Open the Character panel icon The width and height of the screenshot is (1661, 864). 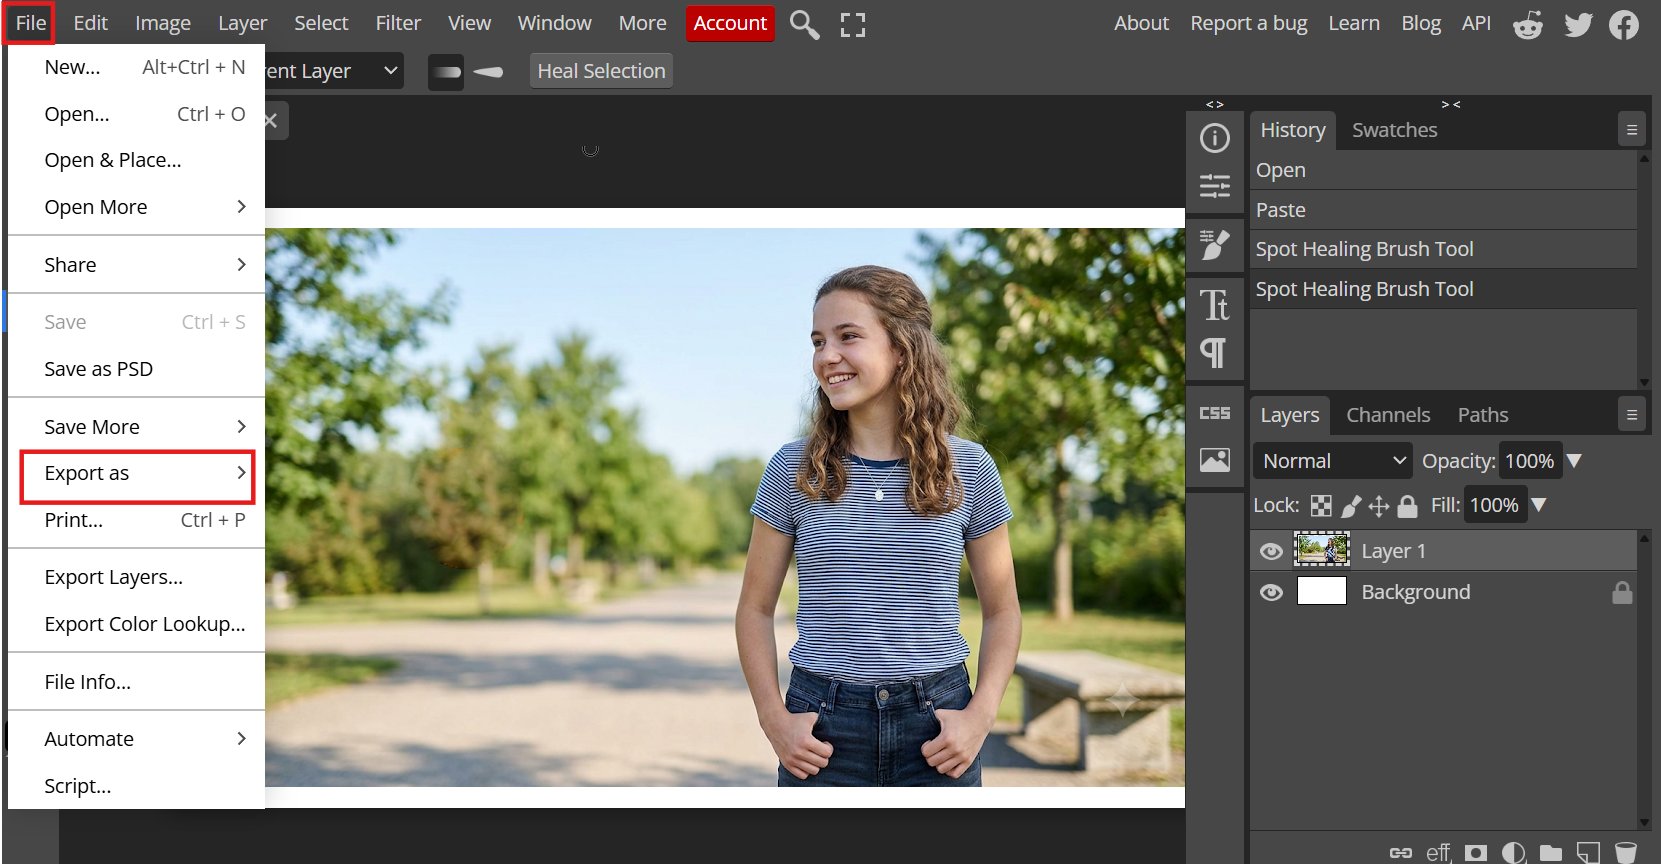click(x=1215, y=305)
